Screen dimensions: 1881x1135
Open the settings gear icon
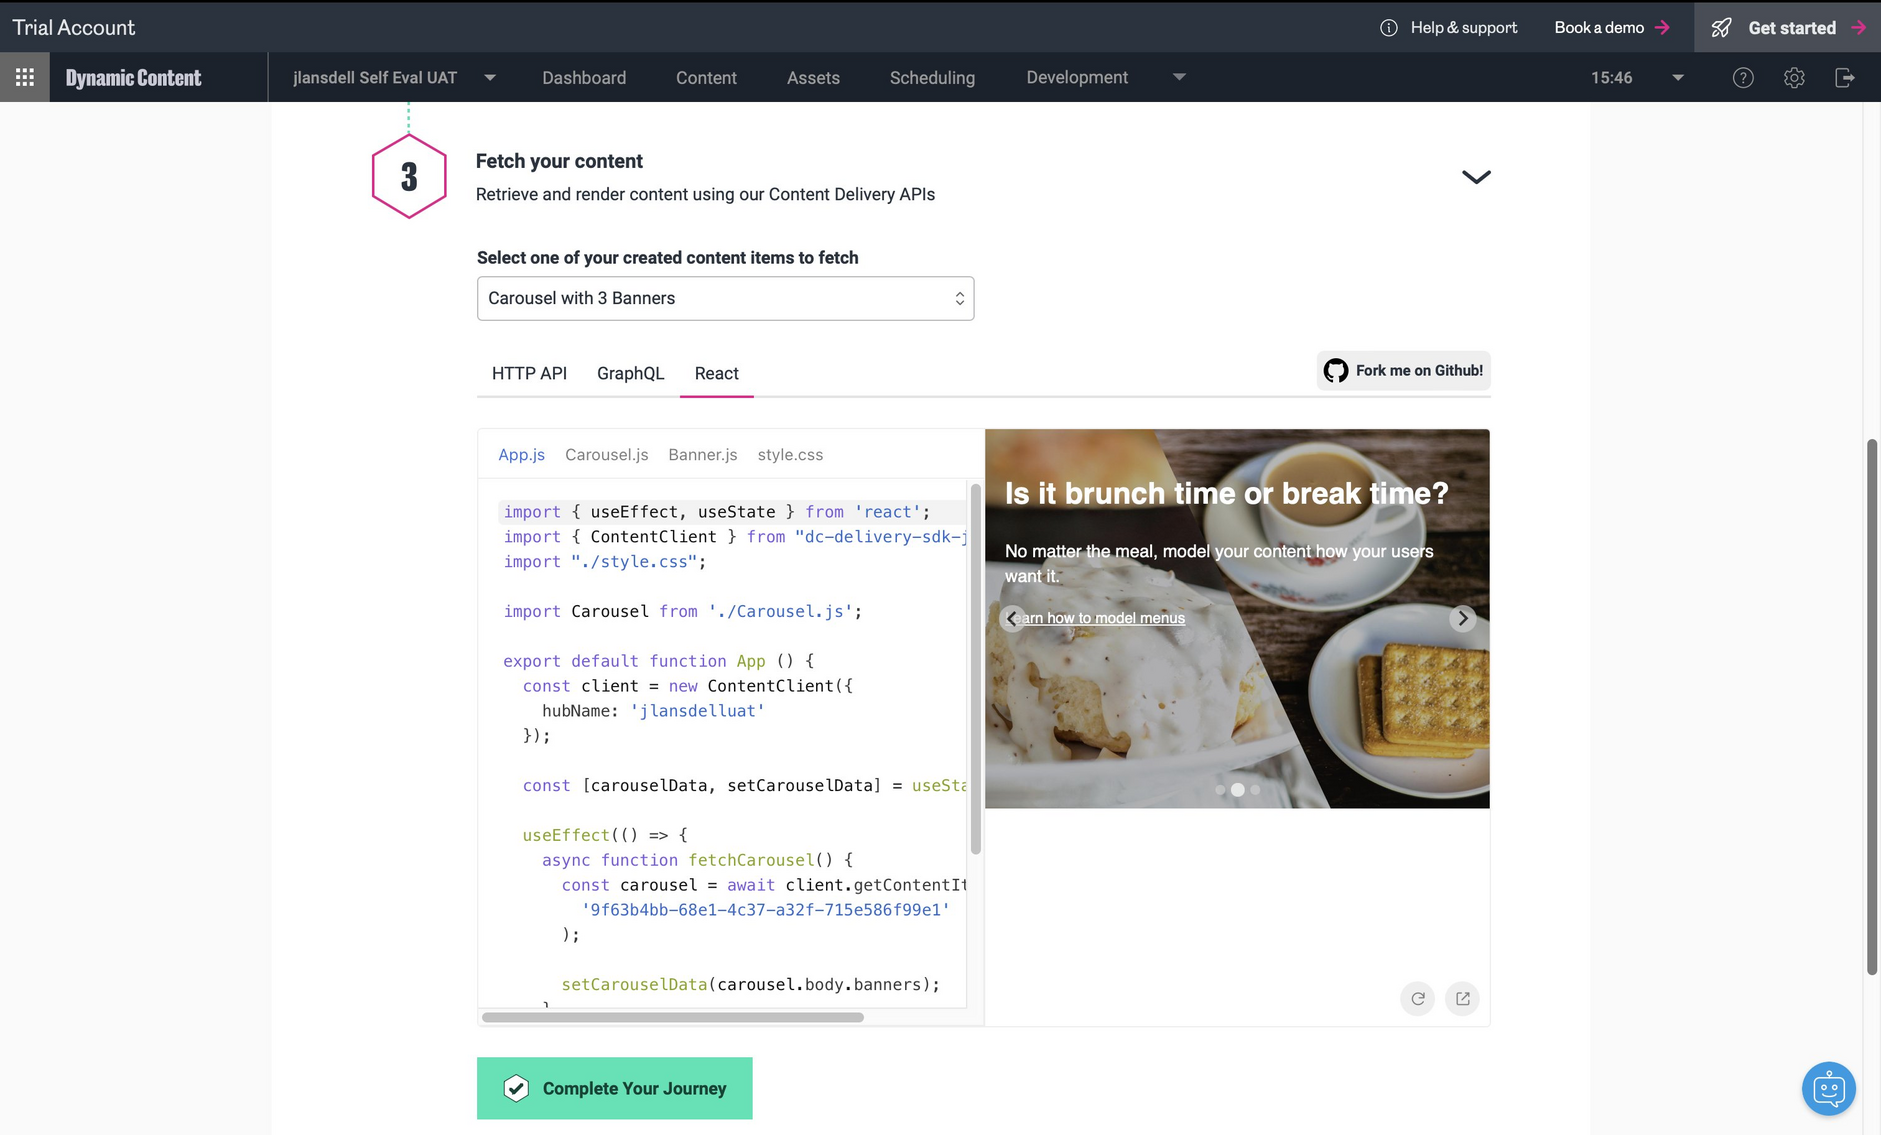coord(1794,78)
